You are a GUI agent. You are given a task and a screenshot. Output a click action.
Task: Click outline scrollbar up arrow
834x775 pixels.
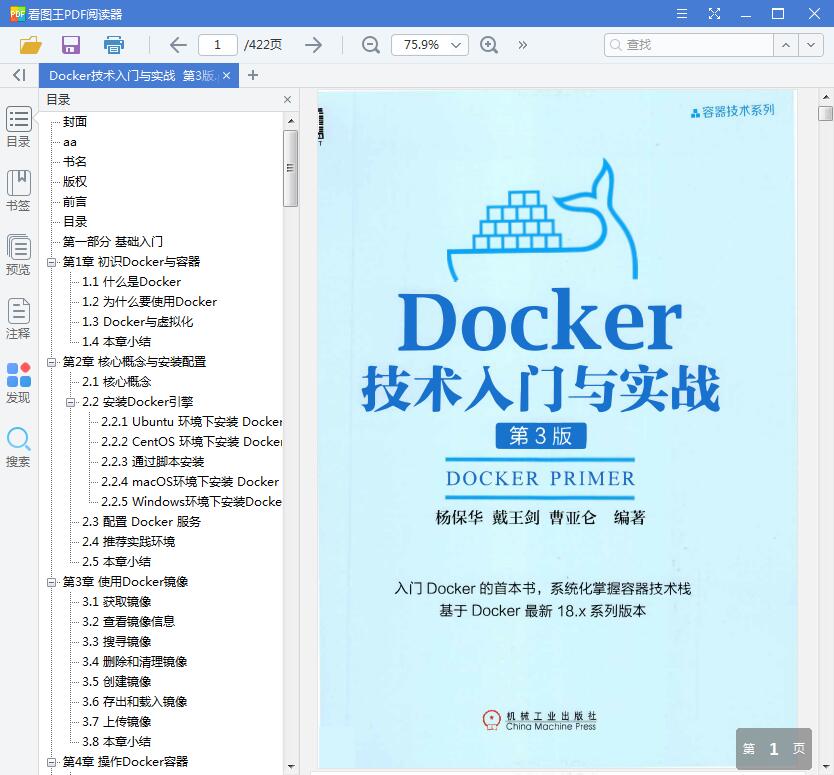tap(291, 121)
